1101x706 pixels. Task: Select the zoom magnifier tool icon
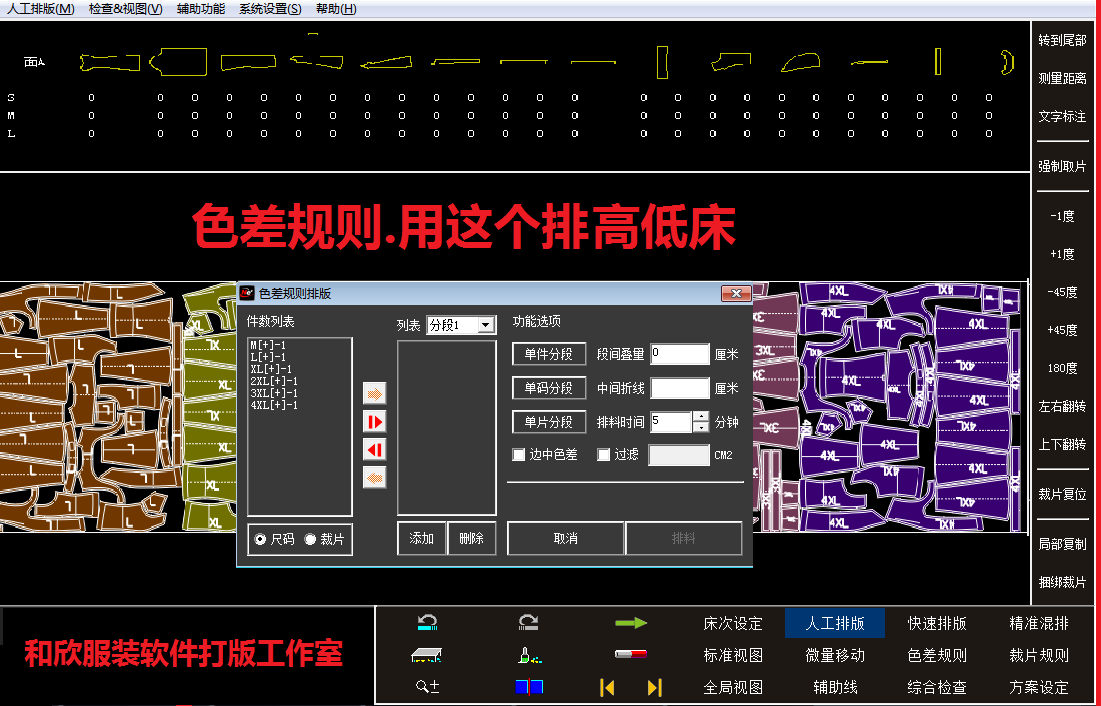coord(428,688)
